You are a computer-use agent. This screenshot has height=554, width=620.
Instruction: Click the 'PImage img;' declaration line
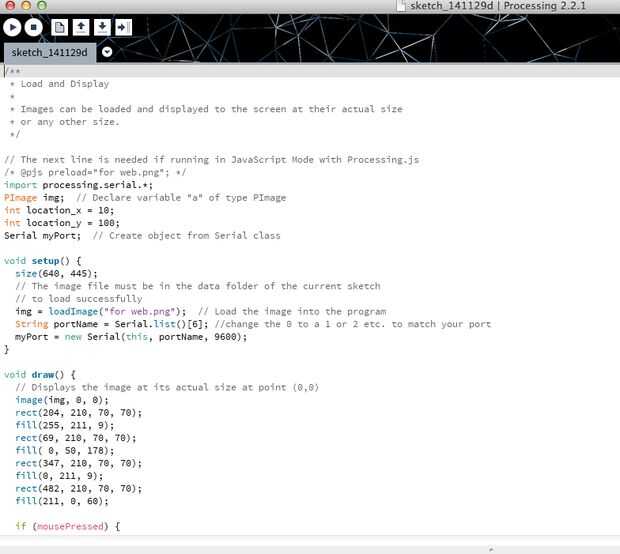click(145, 198)
